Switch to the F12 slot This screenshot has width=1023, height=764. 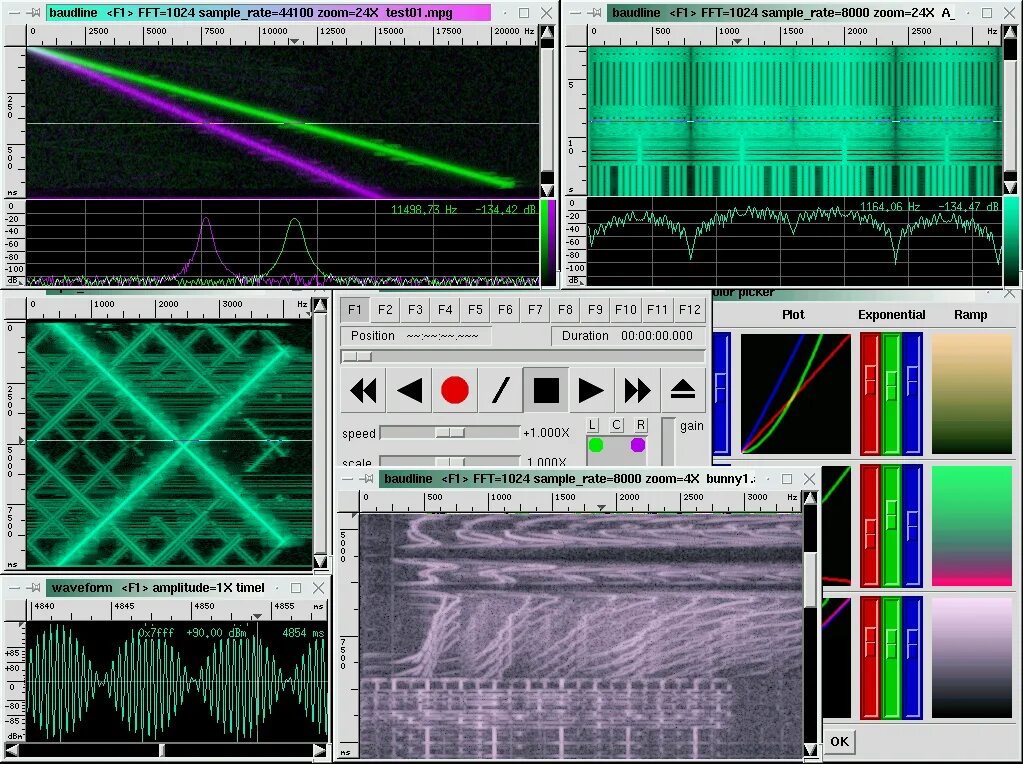[689, 309]
